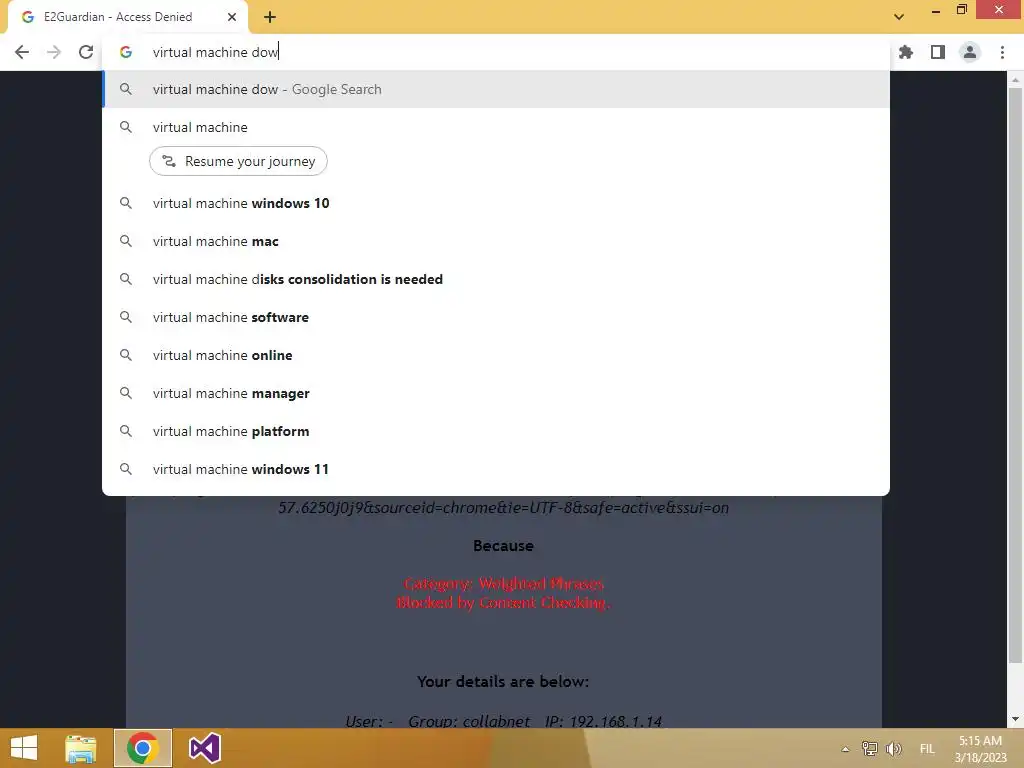This screenshot has width=1024, height=768.
Task: Select 'virtual machine disks consolidation is needed'
Action: [496, 280]
